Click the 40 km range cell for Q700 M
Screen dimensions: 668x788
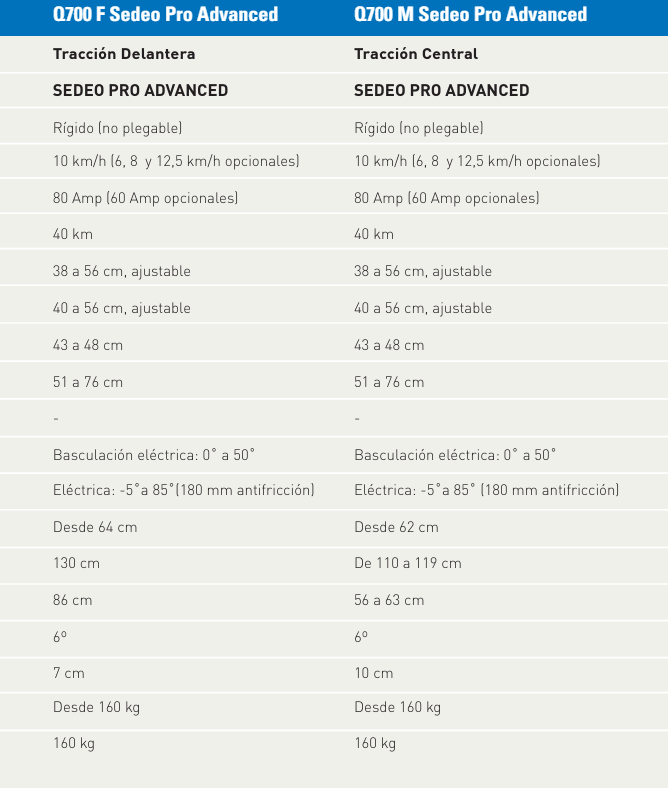pyautogui.click(x=374, y=234)
